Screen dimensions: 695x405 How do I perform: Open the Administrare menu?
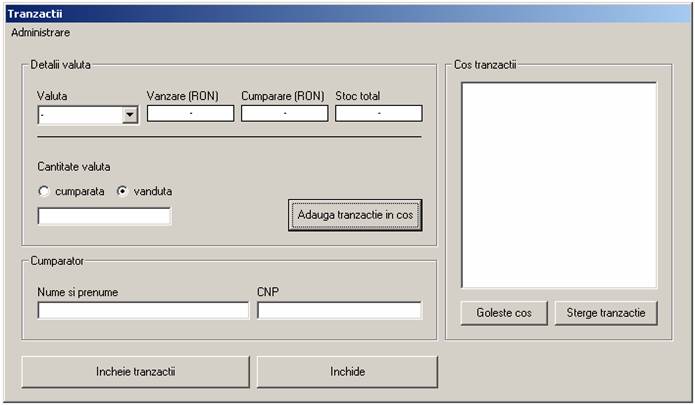[x=40, y=32]
